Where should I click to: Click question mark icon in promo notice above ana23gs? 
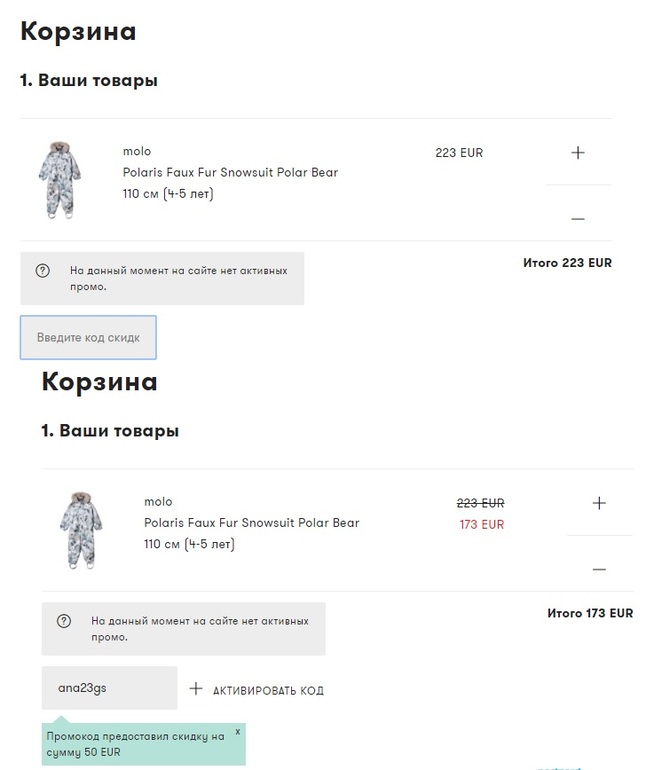pyautogui.click(x=64, y=620)
